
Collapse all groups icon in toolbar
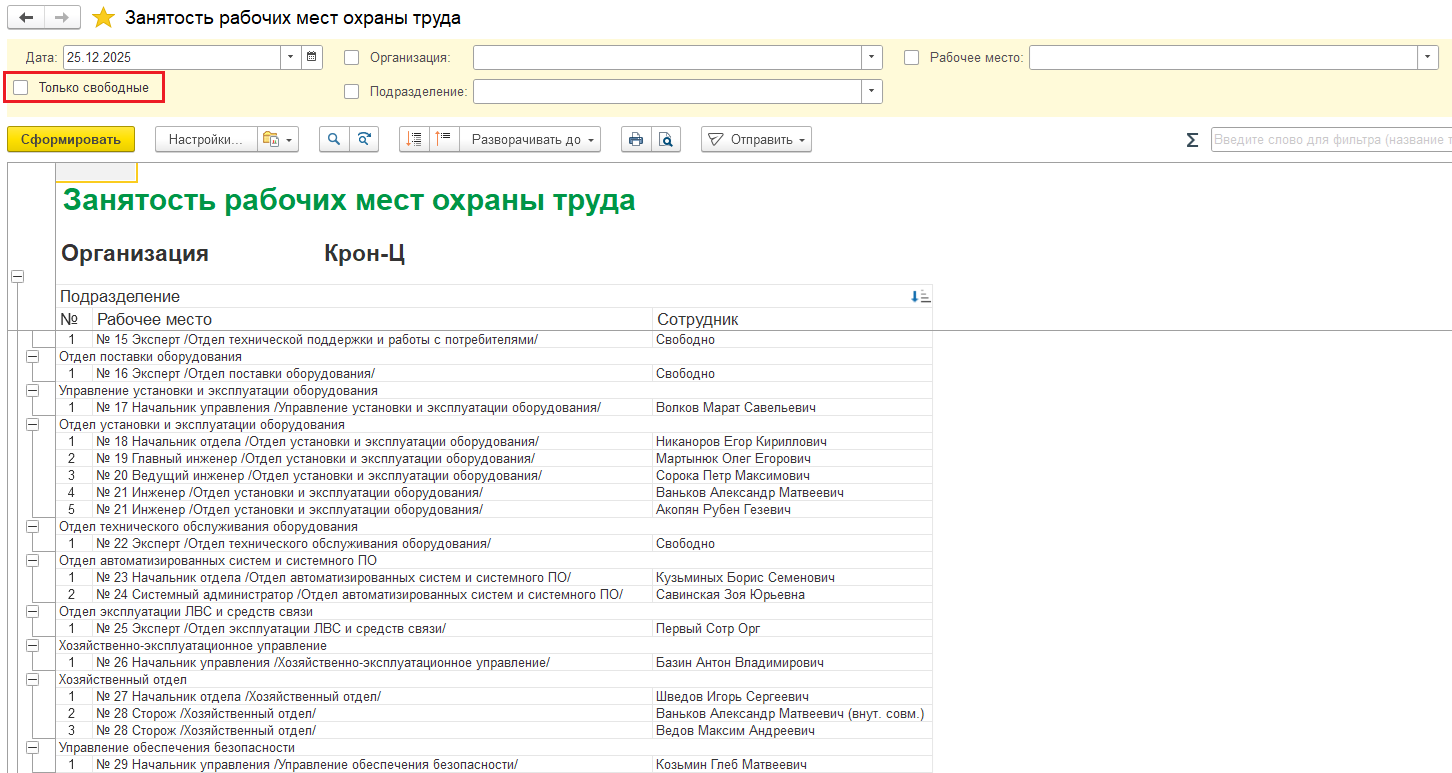[x=444, y=140]
